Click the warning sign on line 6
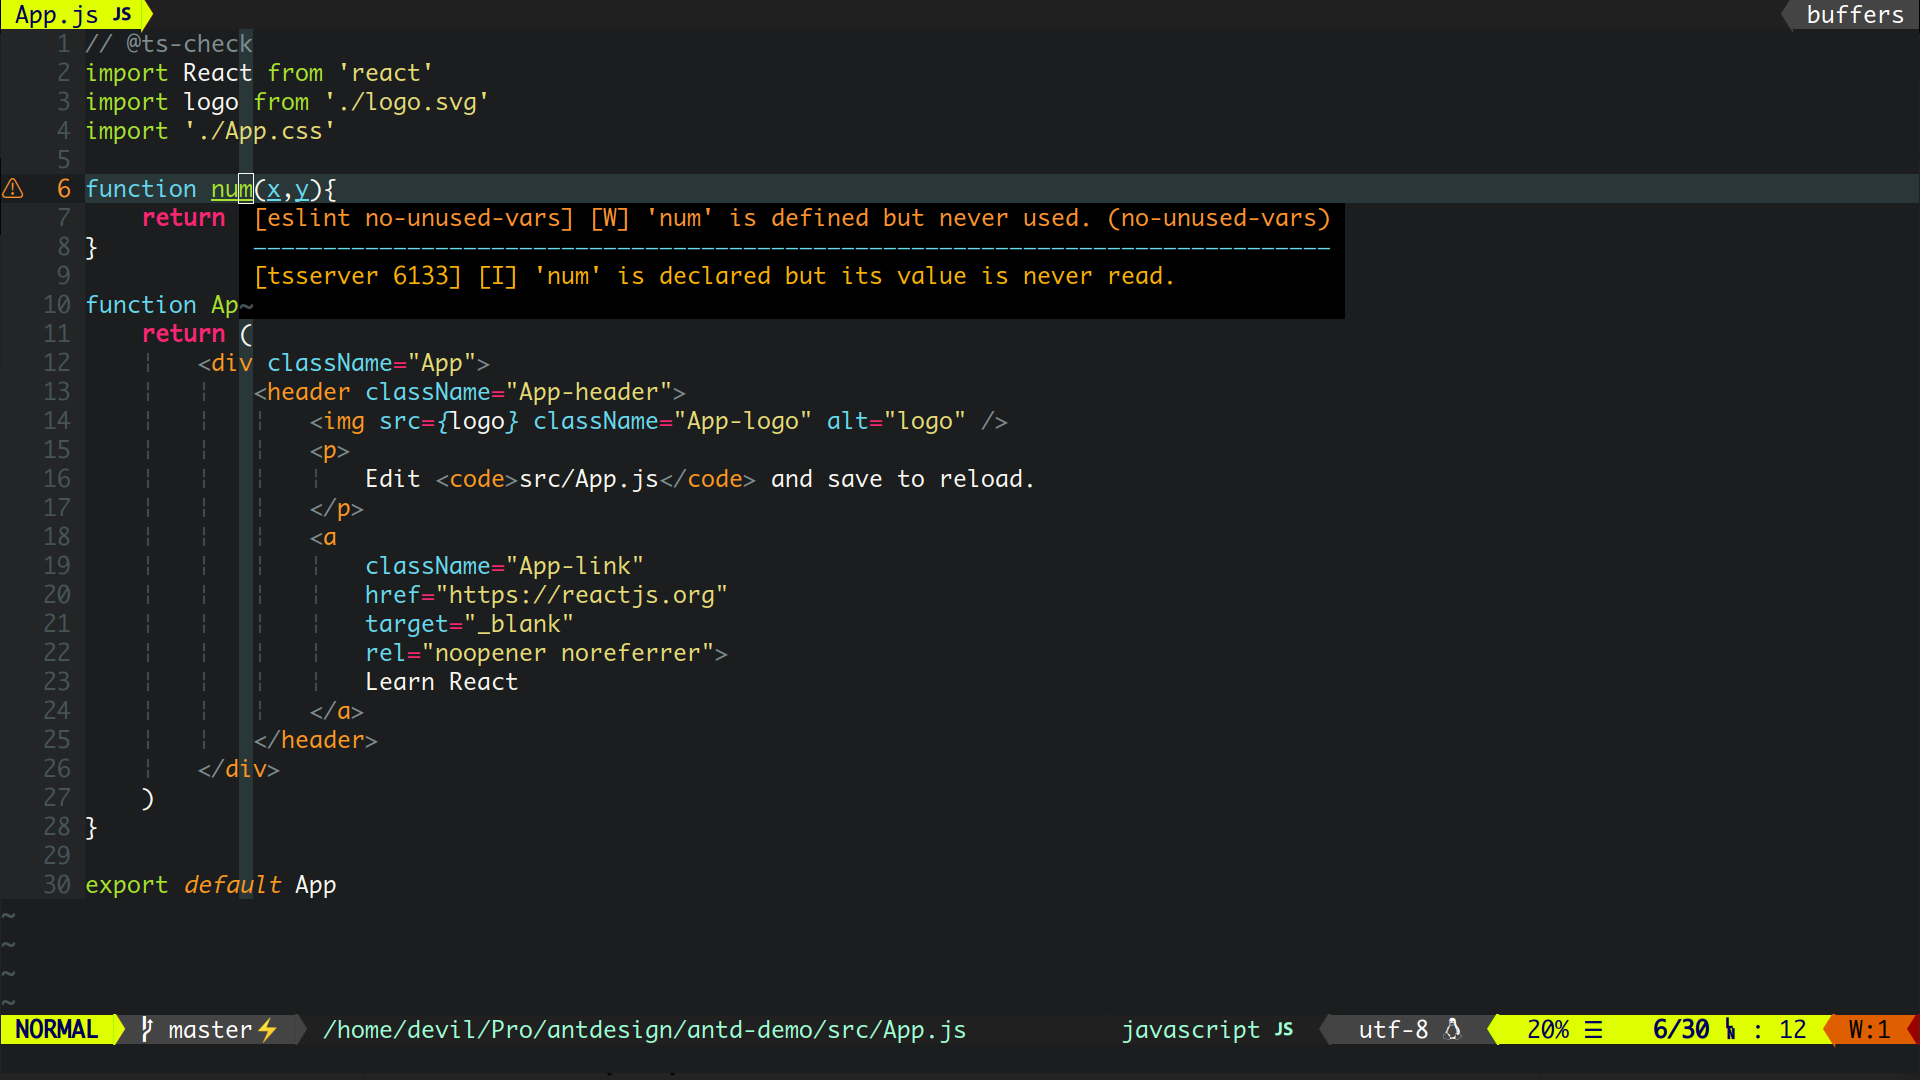 click(13, 189)
